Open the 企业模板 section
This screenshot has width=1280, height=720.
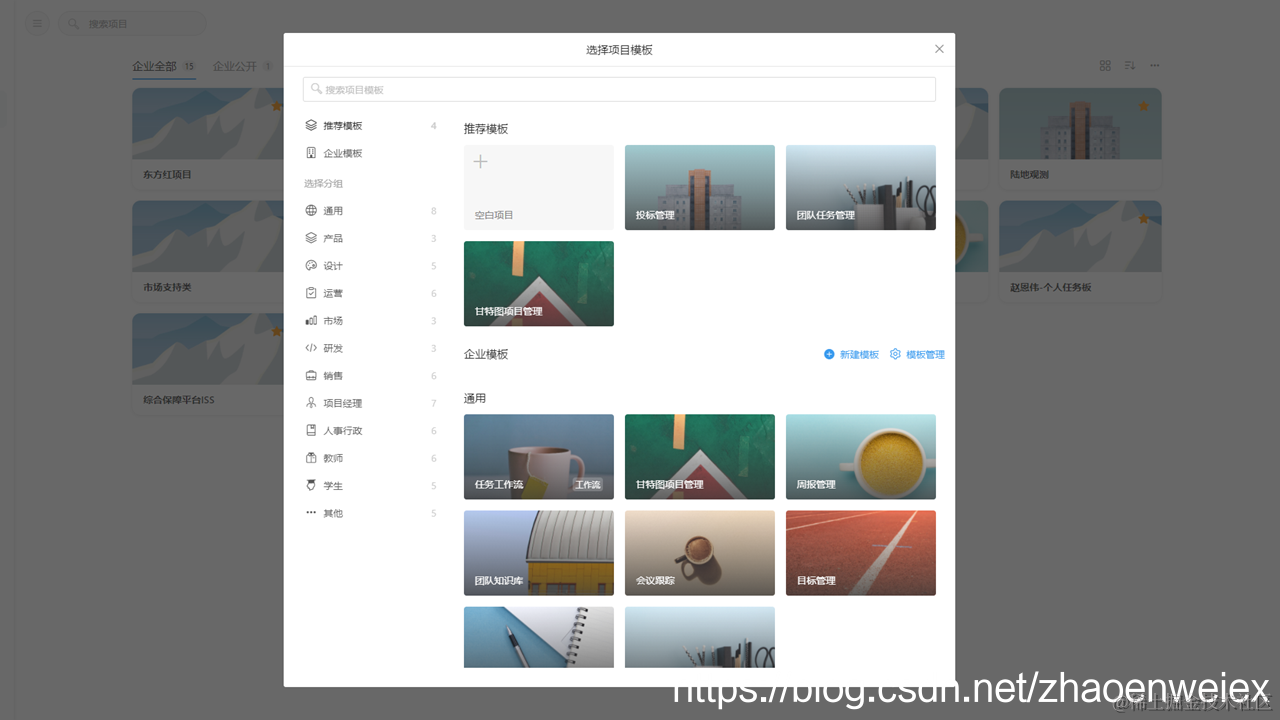(311, 152)
